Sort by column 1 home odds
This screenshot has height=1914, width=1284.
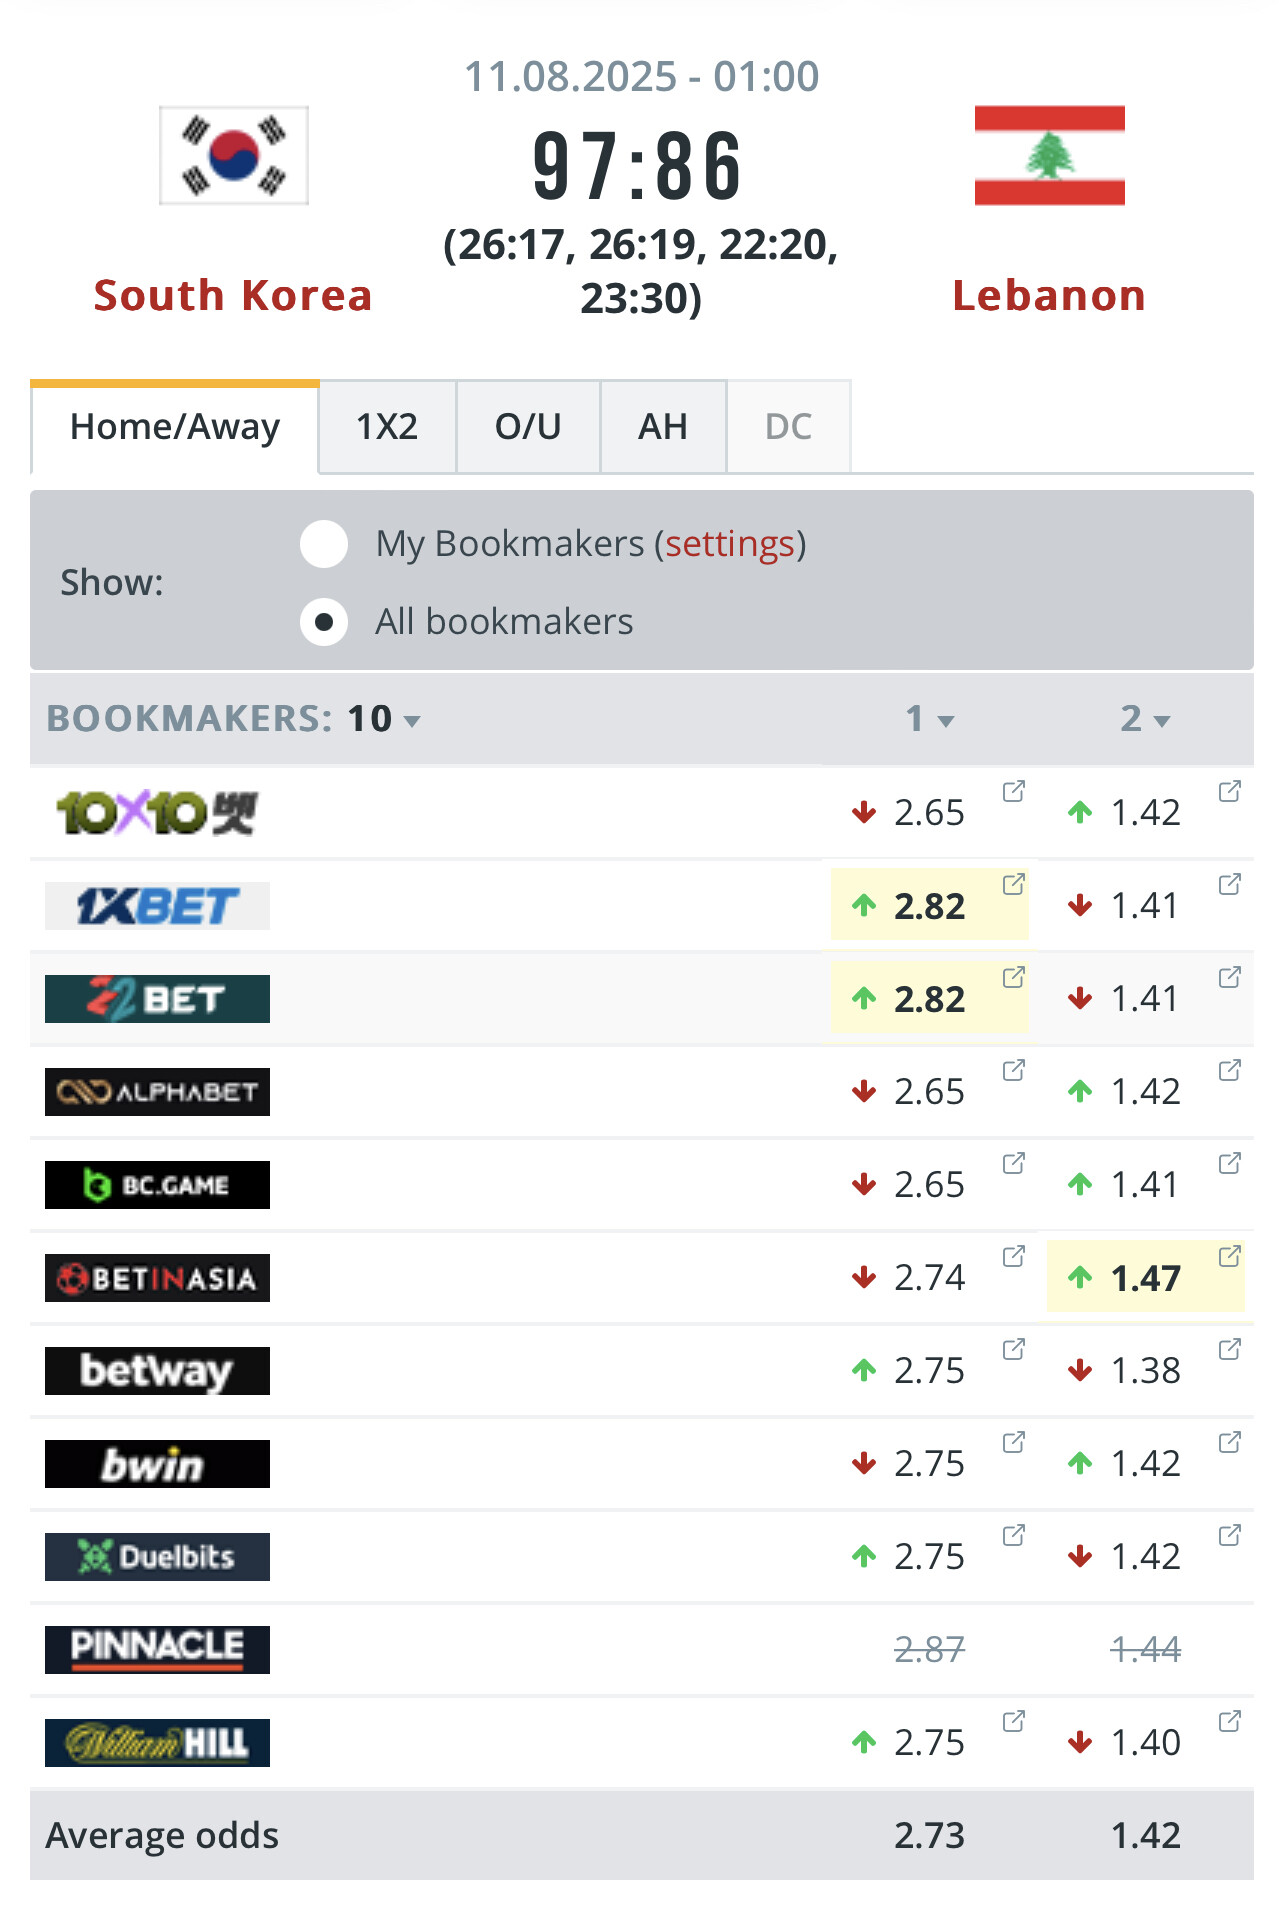pos(929,719)
